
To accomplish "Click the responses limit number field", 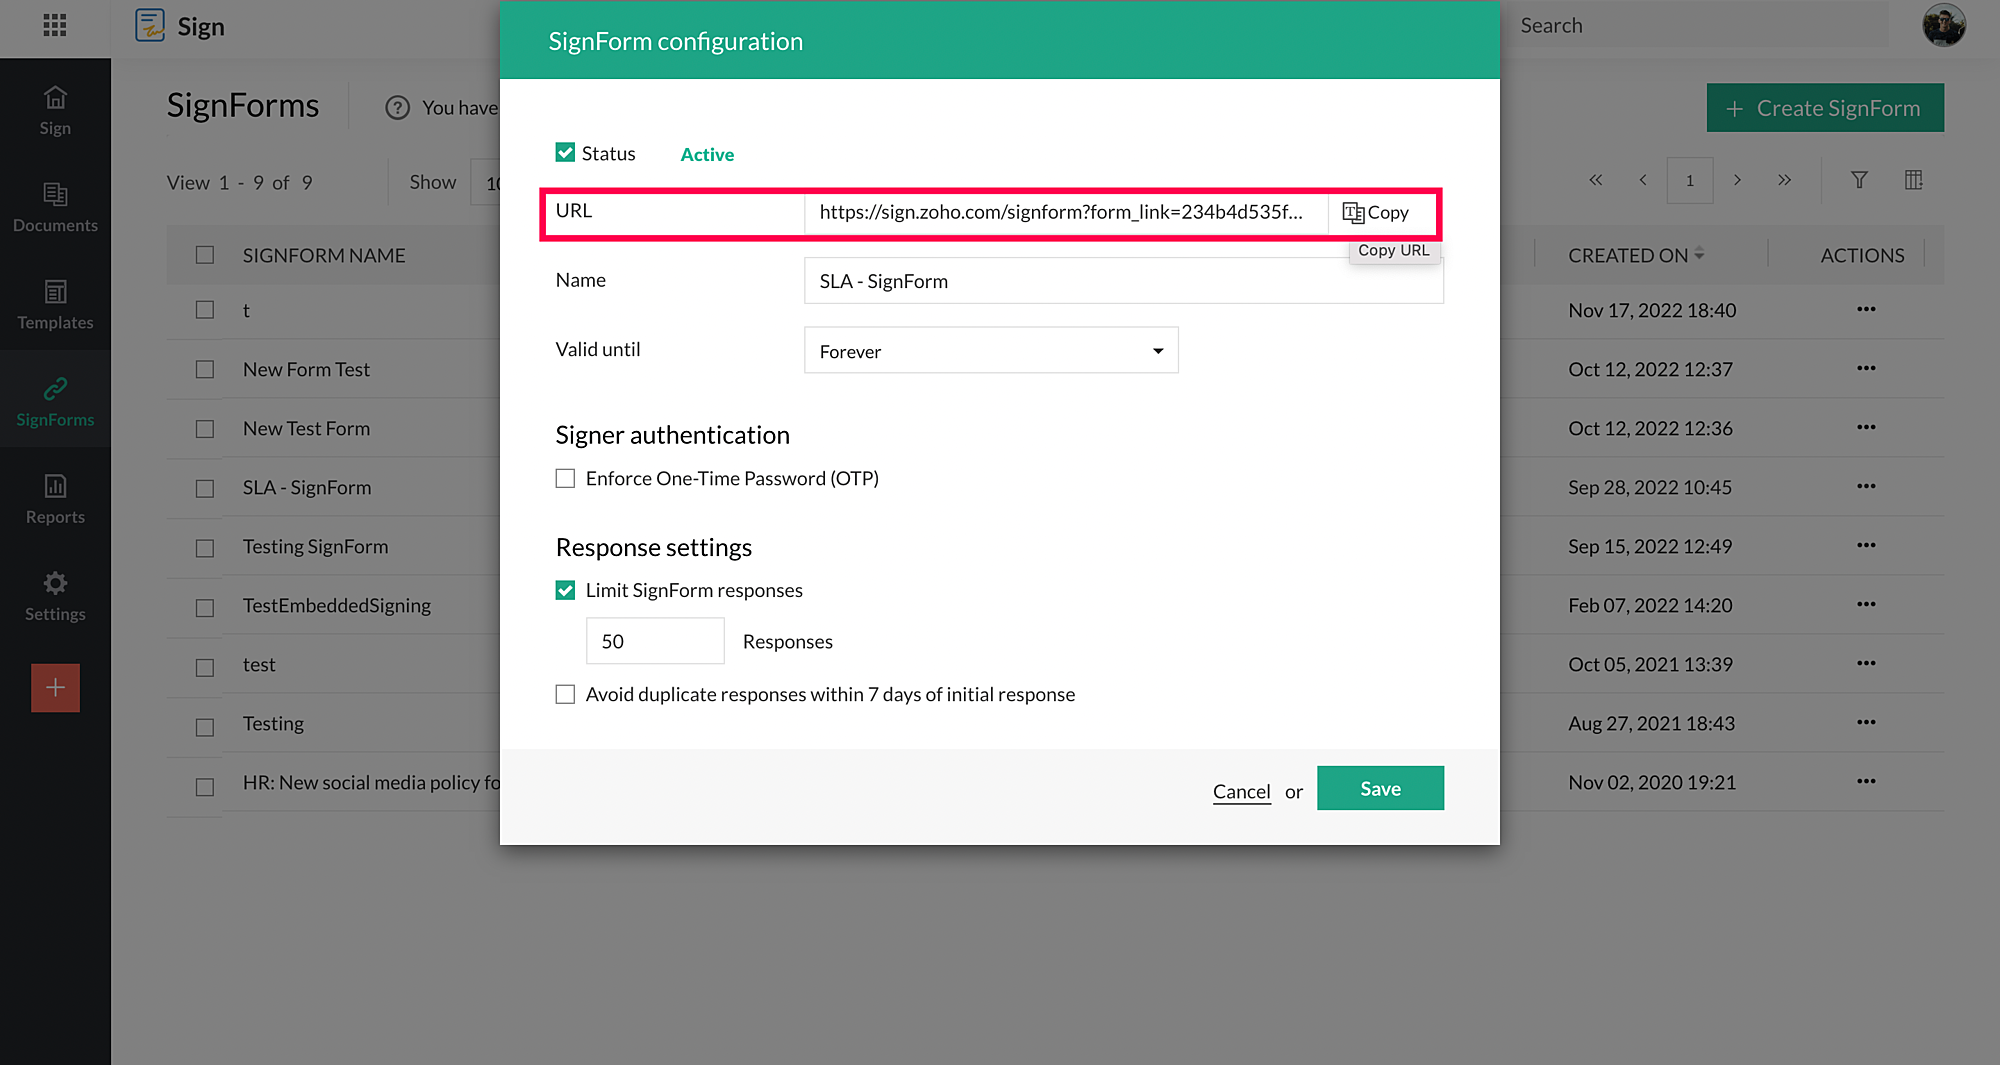I will (655, 641).
